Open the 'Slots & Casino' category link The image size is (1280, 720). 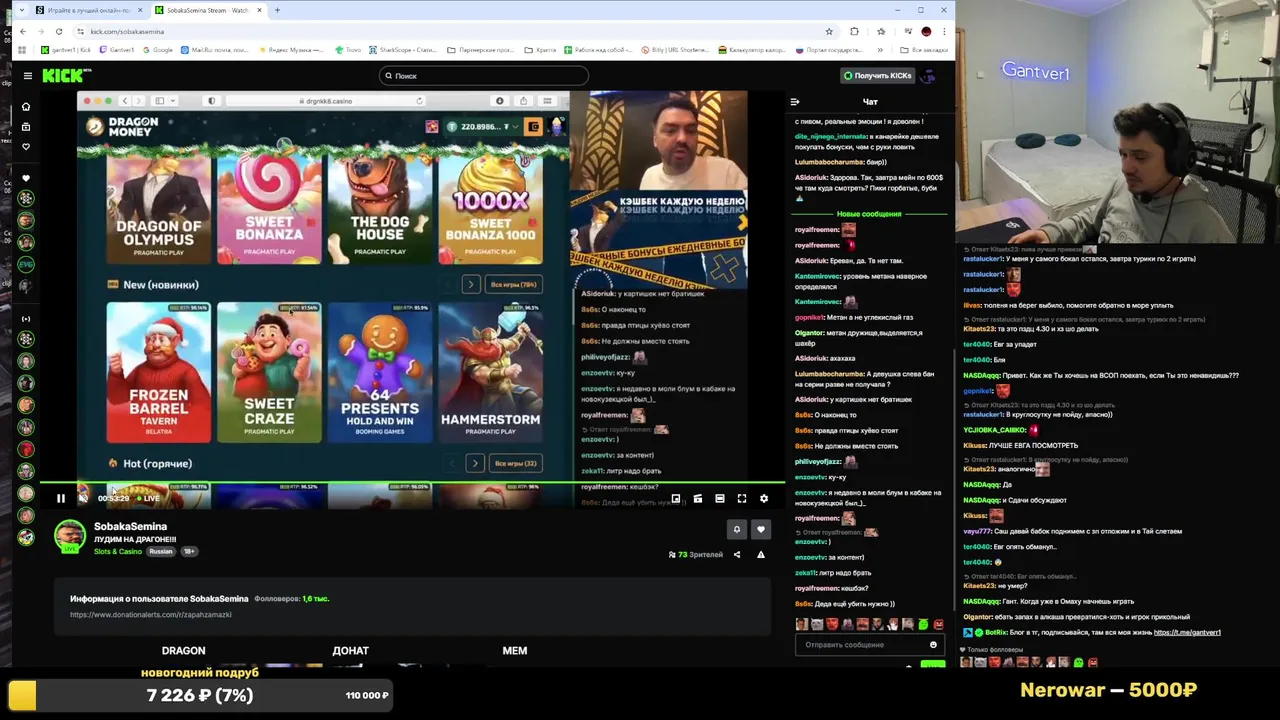118,551
